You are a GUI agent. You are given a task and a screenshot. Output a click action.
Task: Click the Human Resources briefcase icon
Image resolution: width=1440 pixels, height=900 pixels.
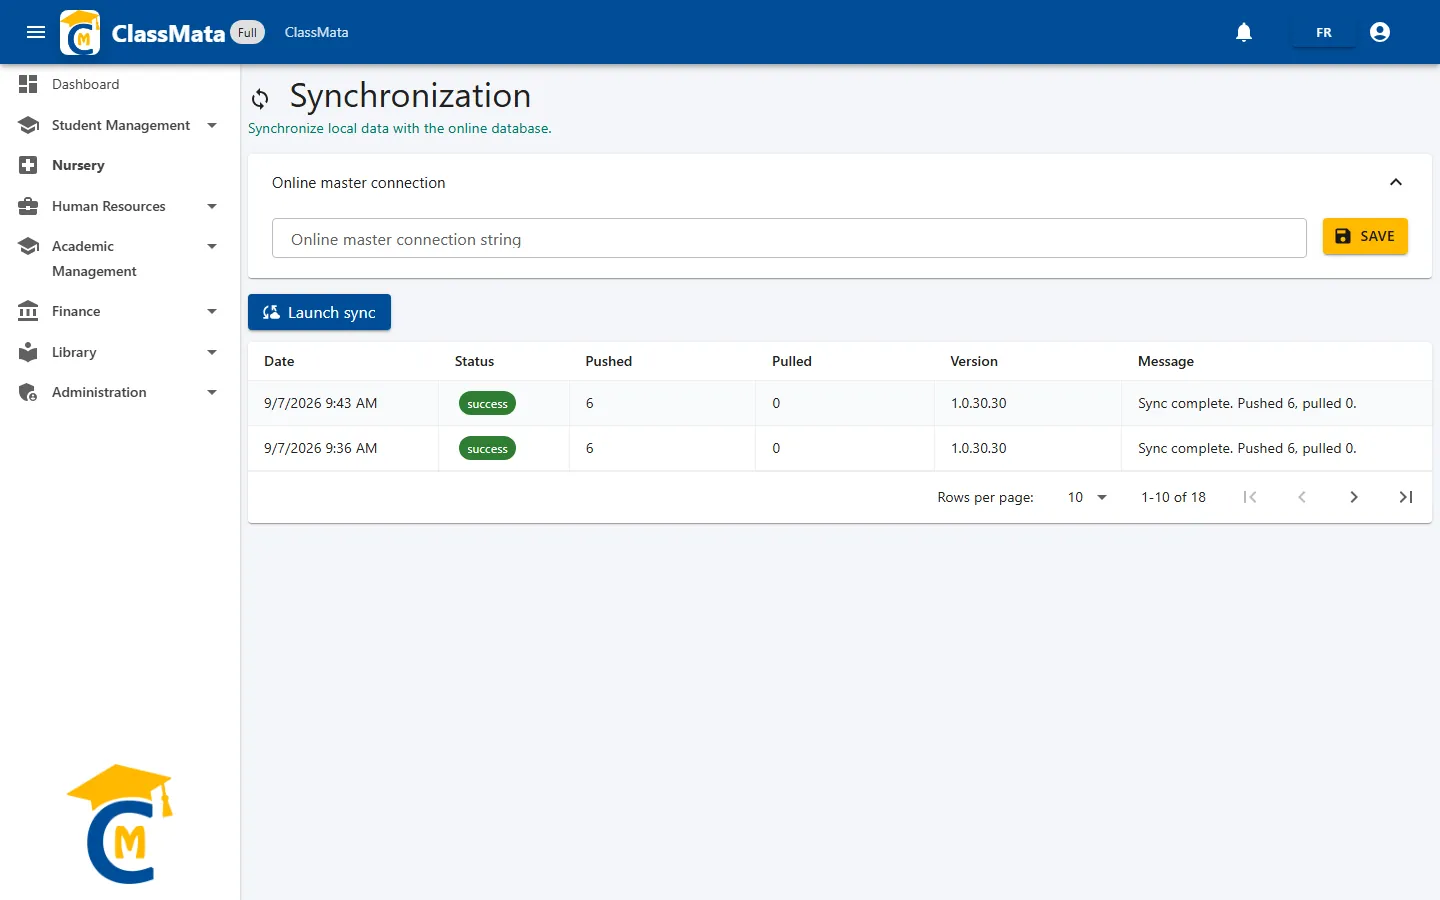coord(28,206)
